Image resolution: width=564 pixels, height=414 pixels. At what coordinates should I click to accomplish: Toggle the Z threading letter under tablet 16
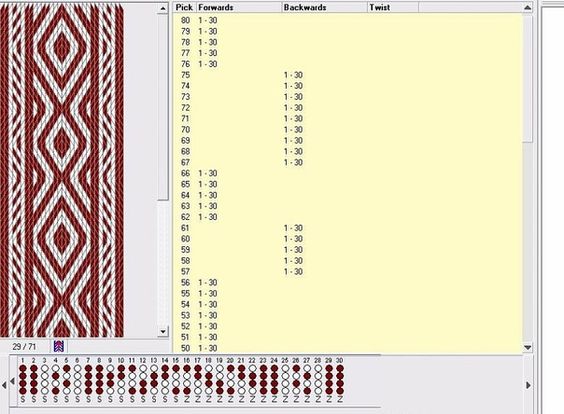point(187,399)
